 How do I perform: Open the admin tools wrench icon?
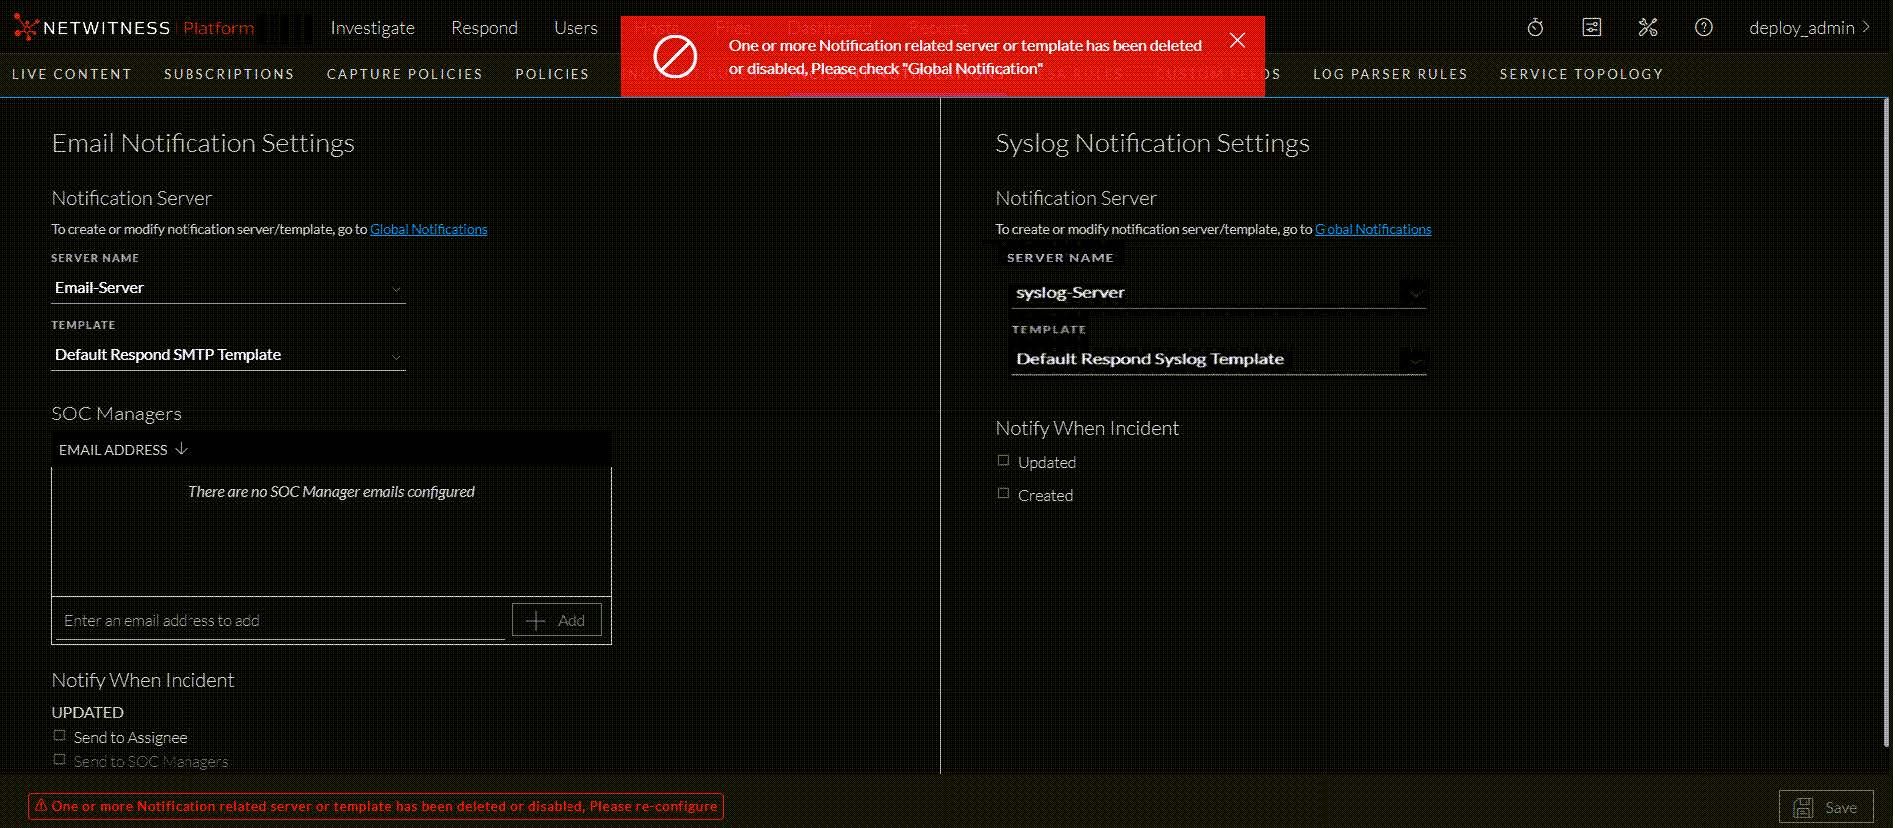pos(1648,28)
